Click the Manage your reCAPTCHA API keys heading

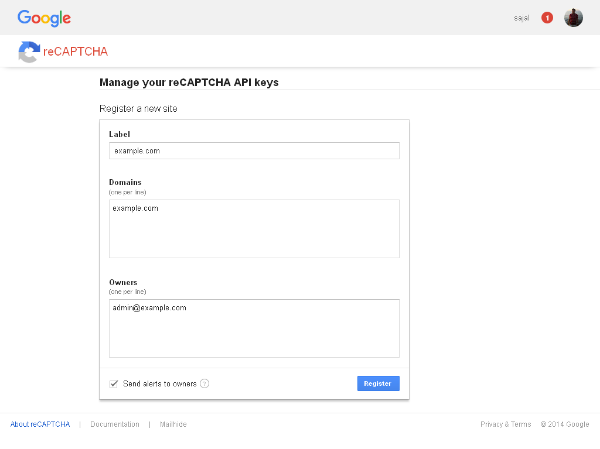pos(189,82)
